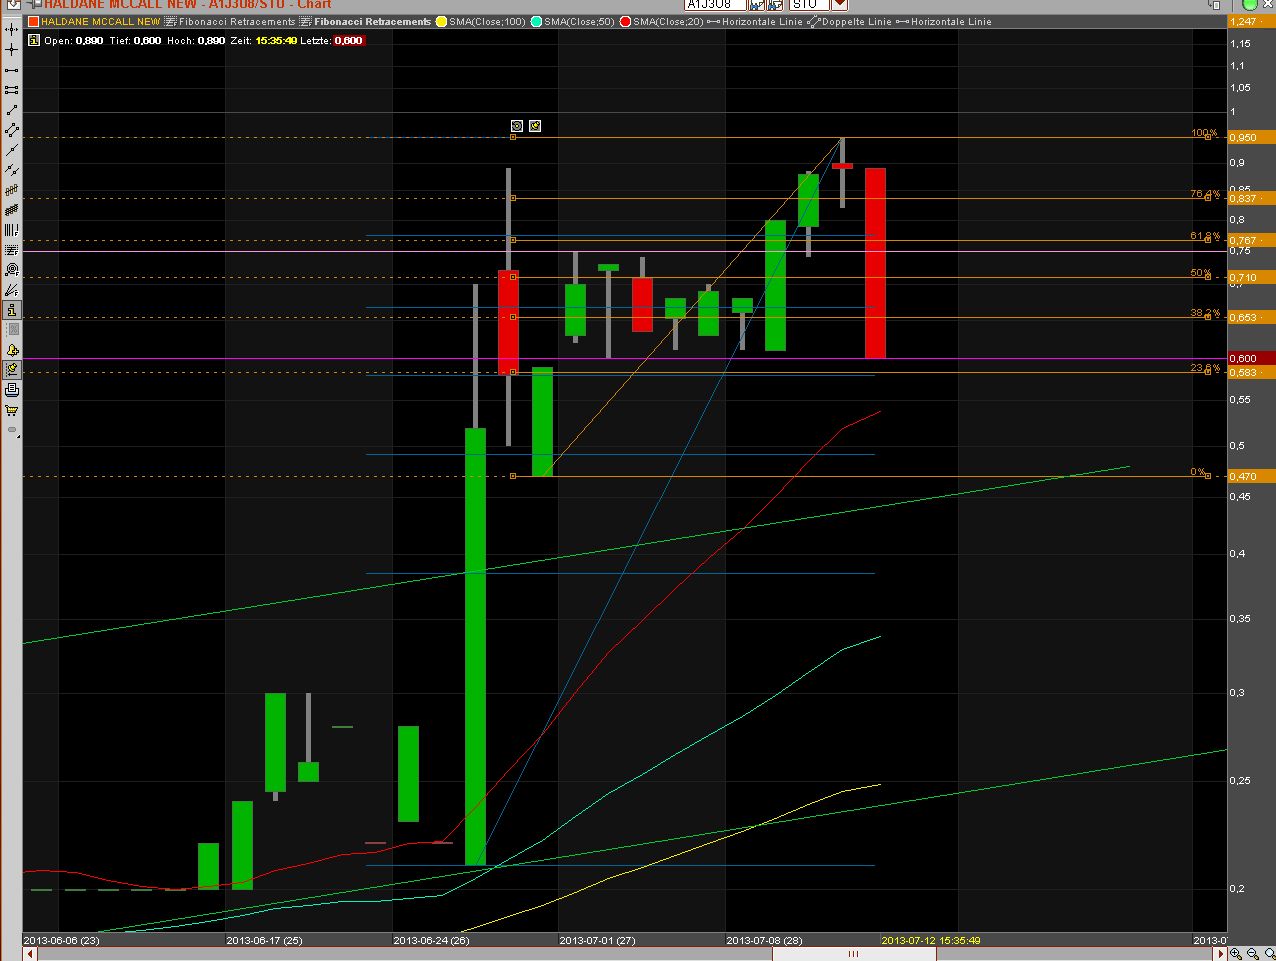Click the 2013-07-12 15:35:49 time label
The width and height of the screenshot is (1276, 961).
(x=930, y=940)
